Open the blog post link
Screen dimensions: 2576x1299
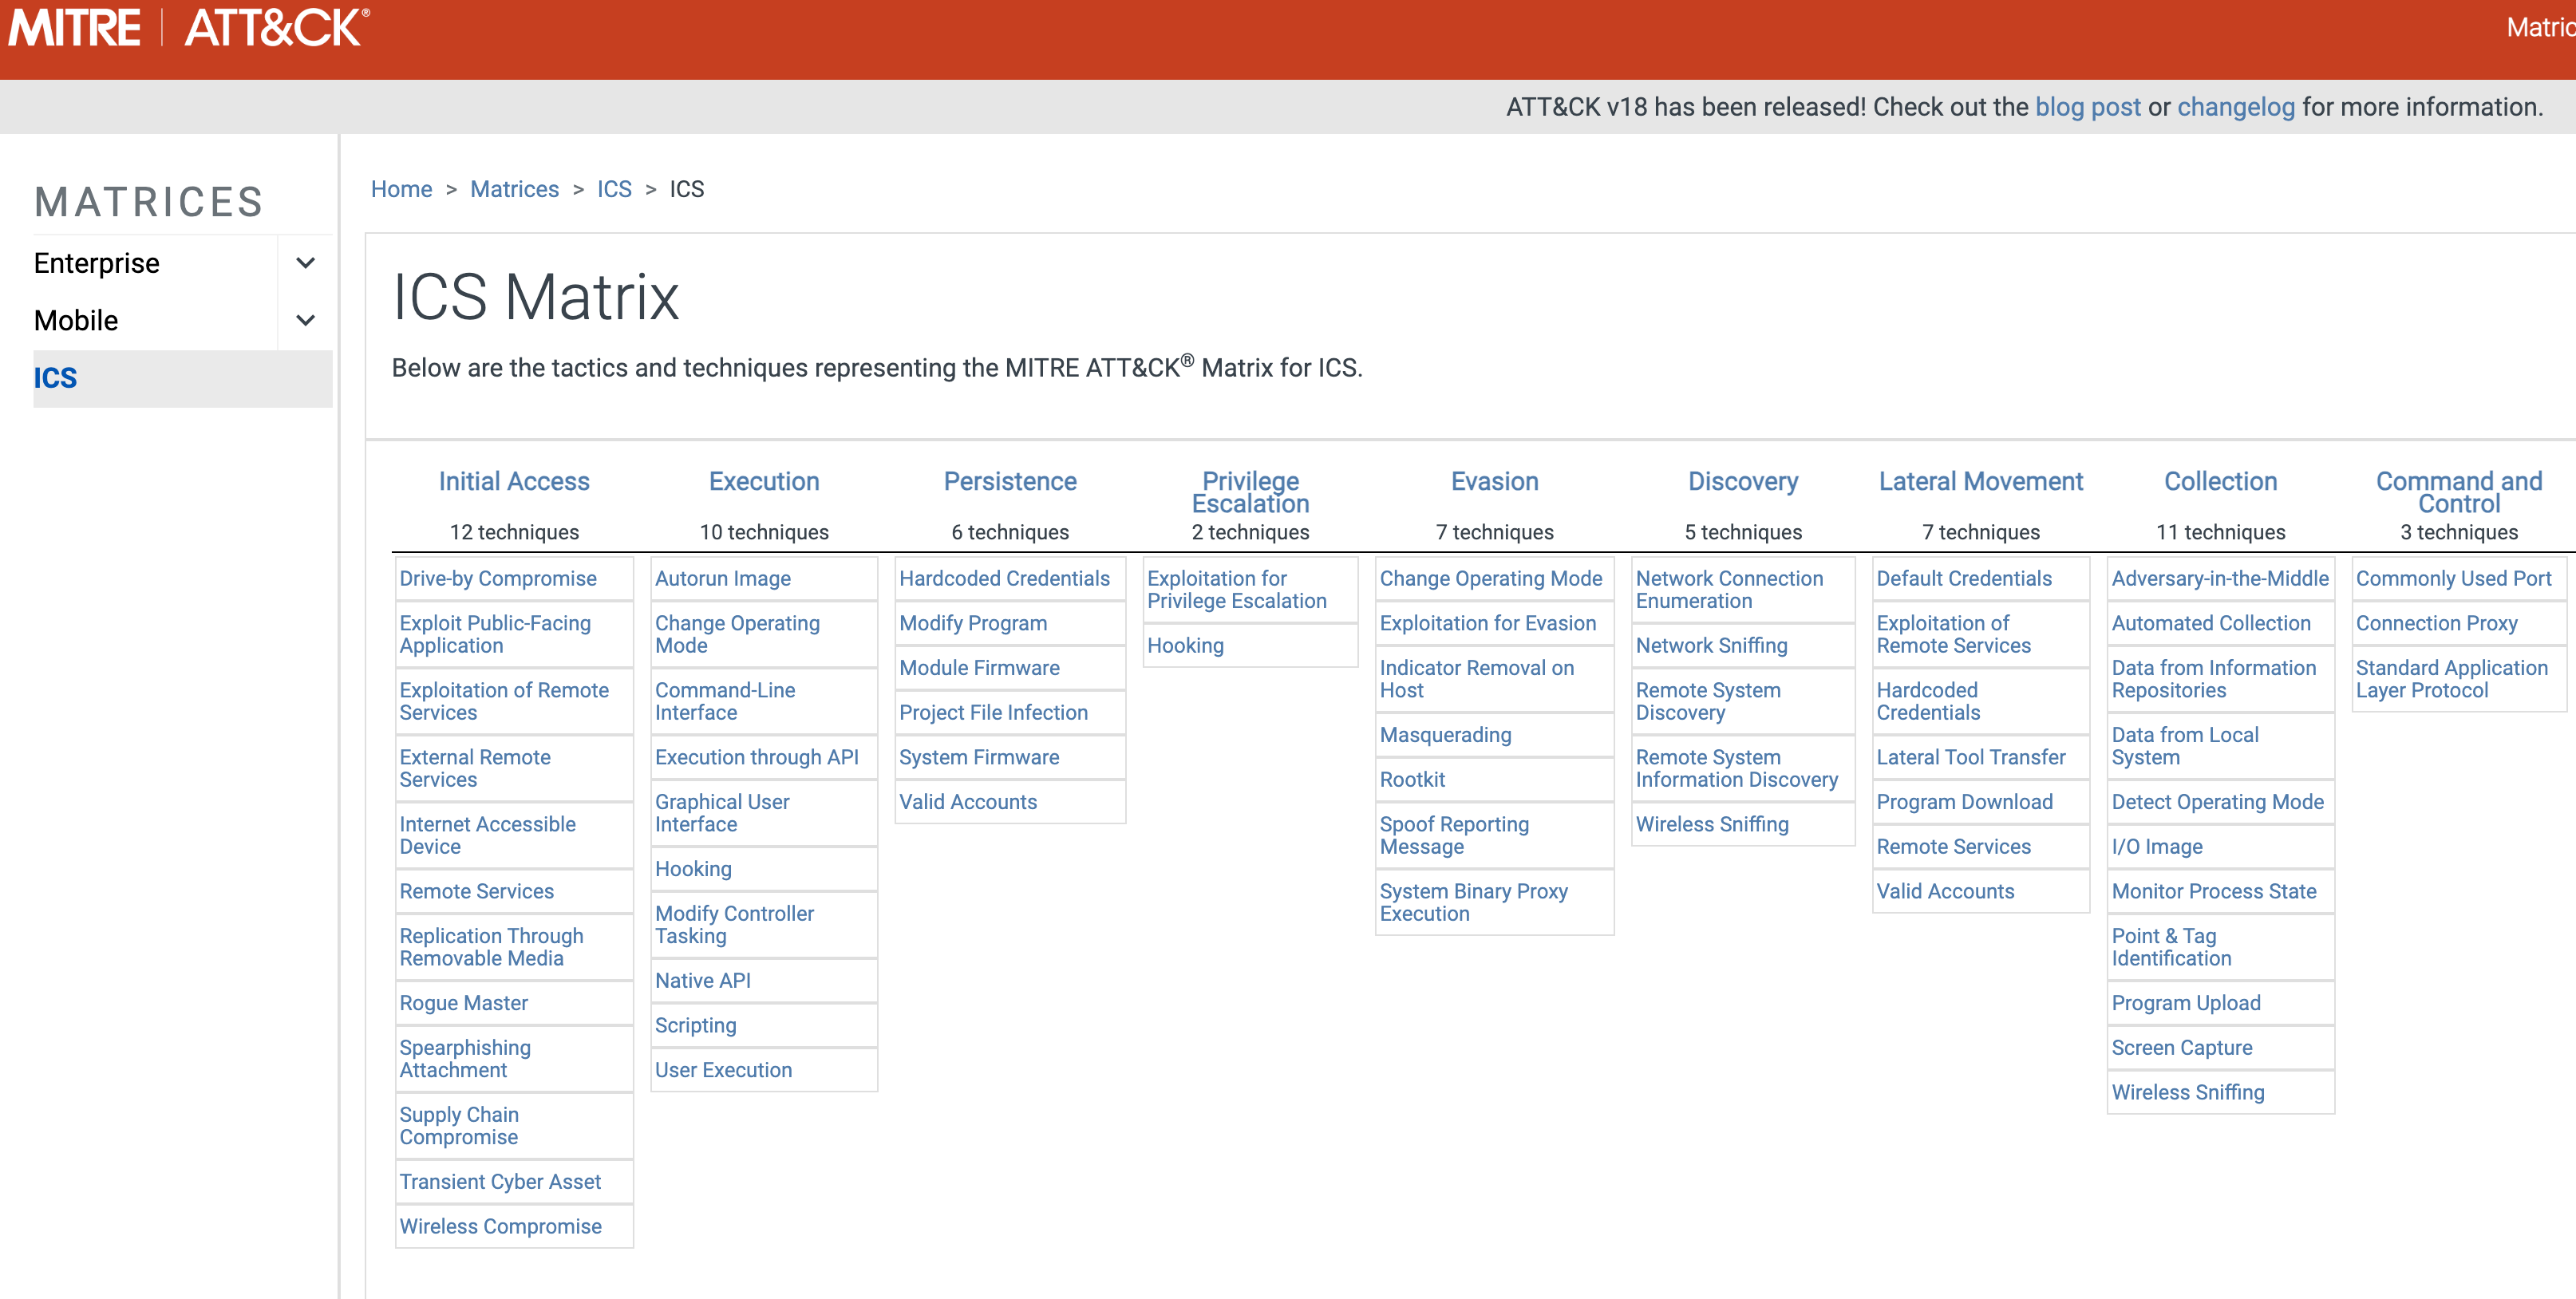coord(2087,107)
